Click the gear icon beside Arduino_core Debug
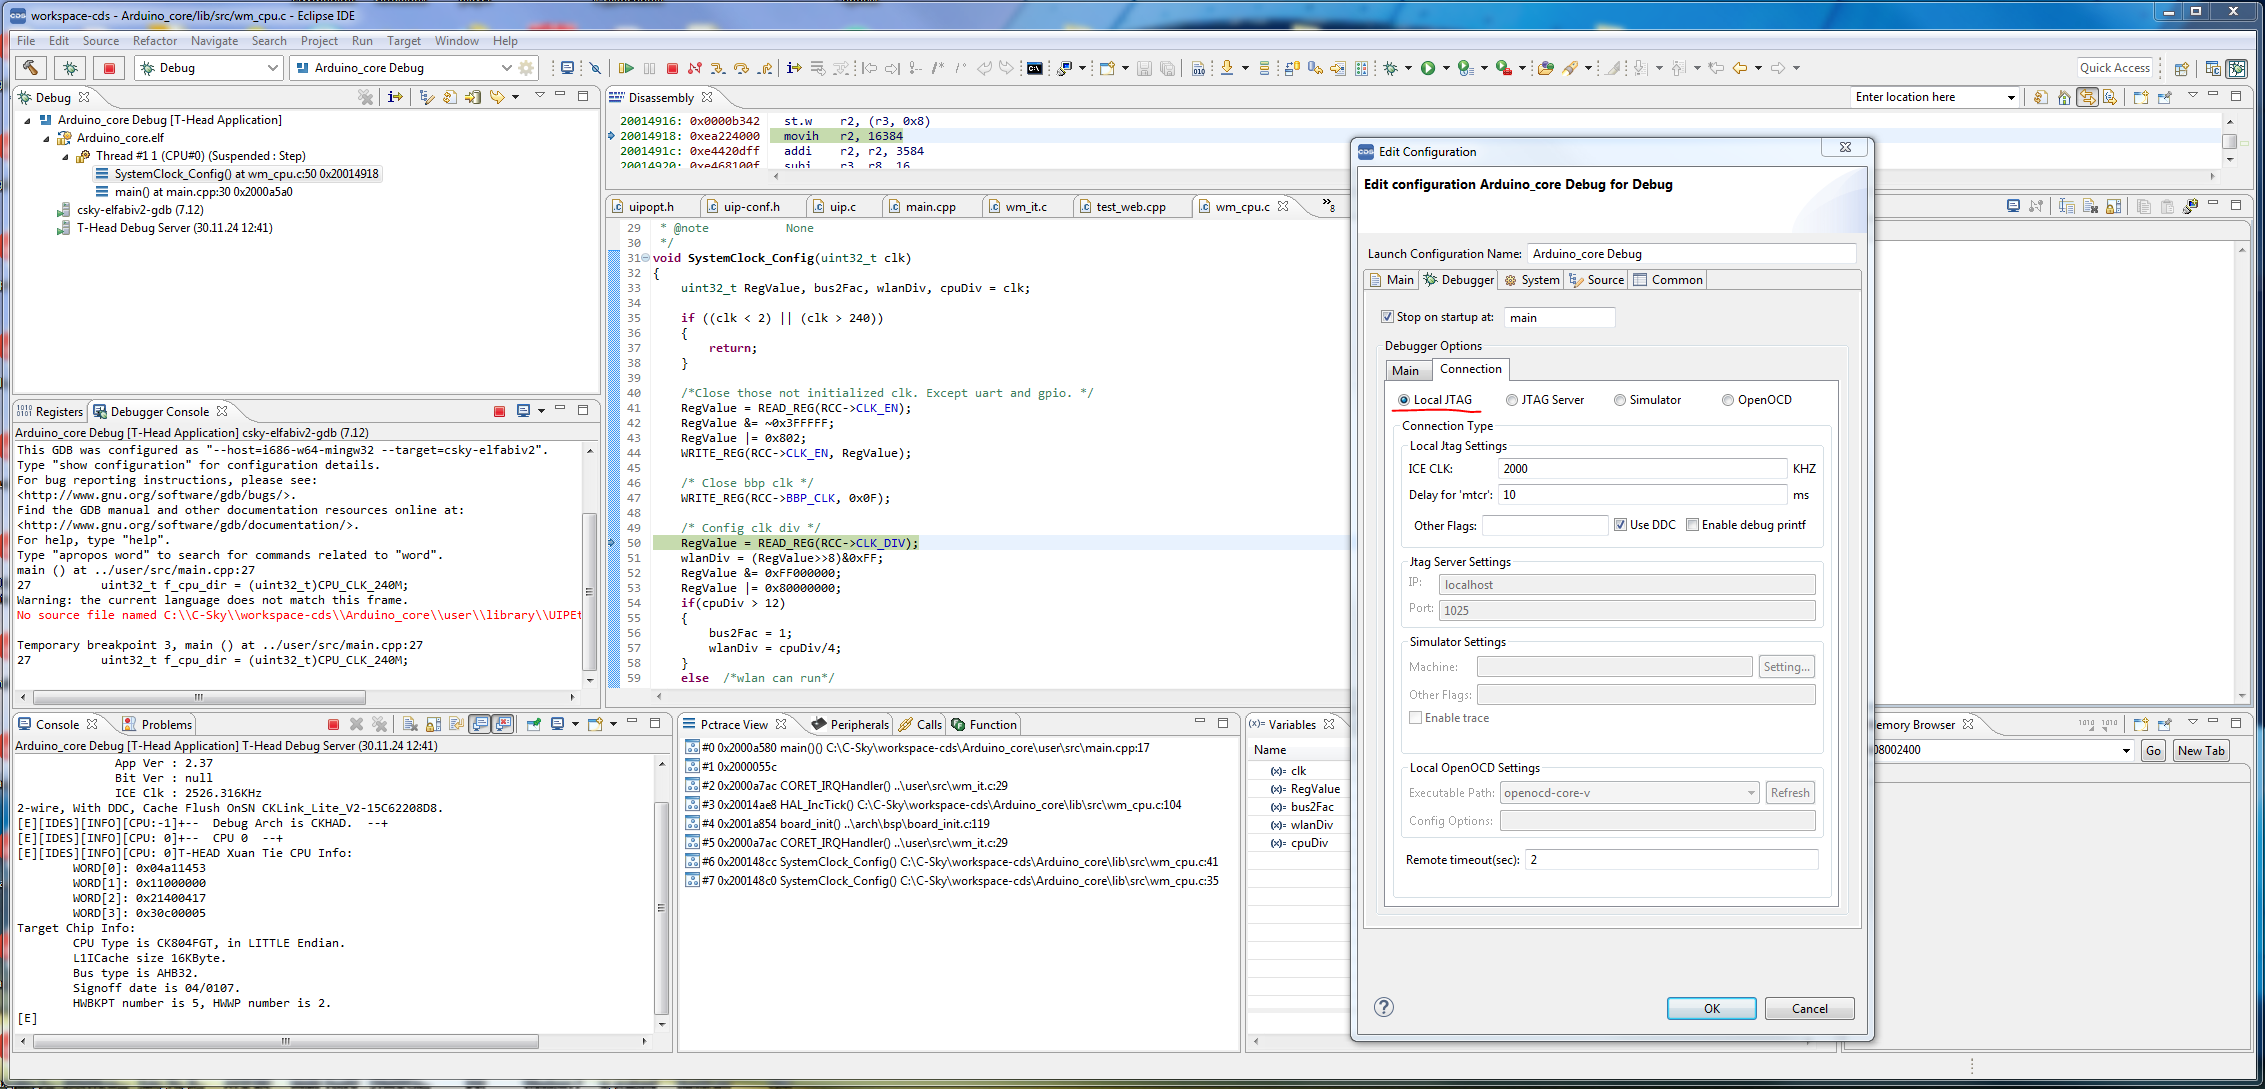Screen dimensions: 2265x1089 pyautogui.click(x=526, y=68)
